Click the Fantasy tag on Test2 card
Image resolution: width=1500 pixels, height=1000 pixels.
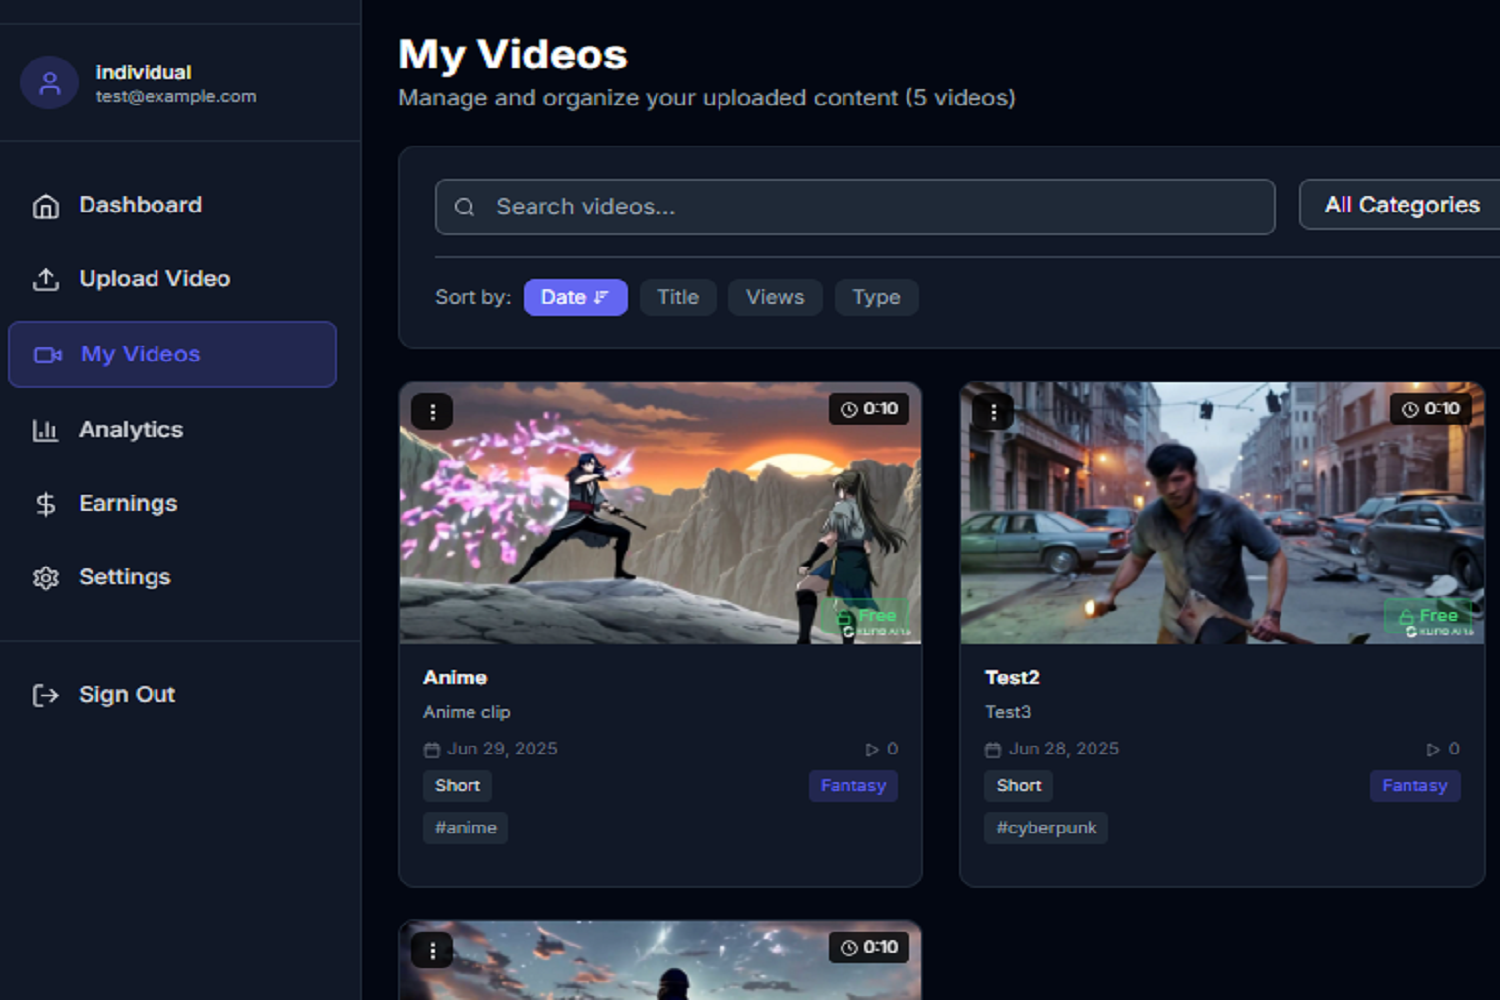(x=1415, y=786)
